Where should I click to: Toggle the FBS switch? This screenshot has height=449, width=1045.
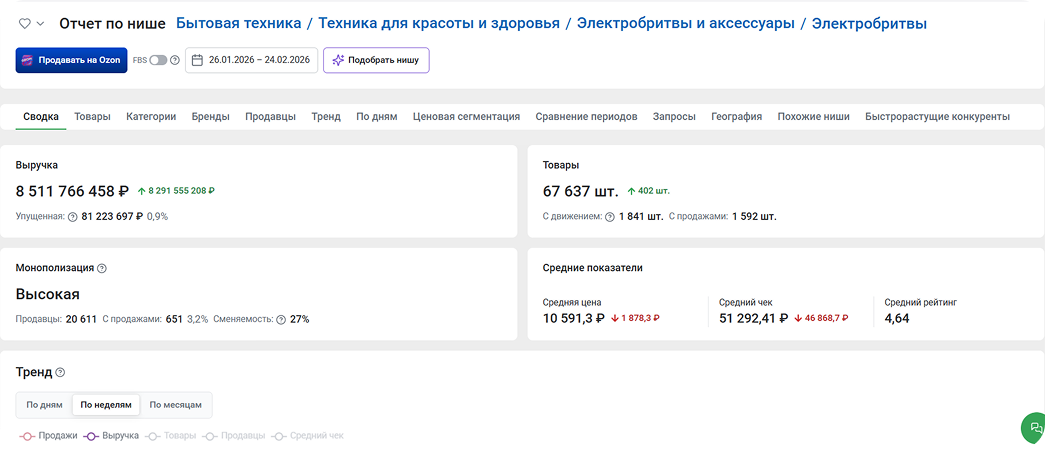coord(158,60)
